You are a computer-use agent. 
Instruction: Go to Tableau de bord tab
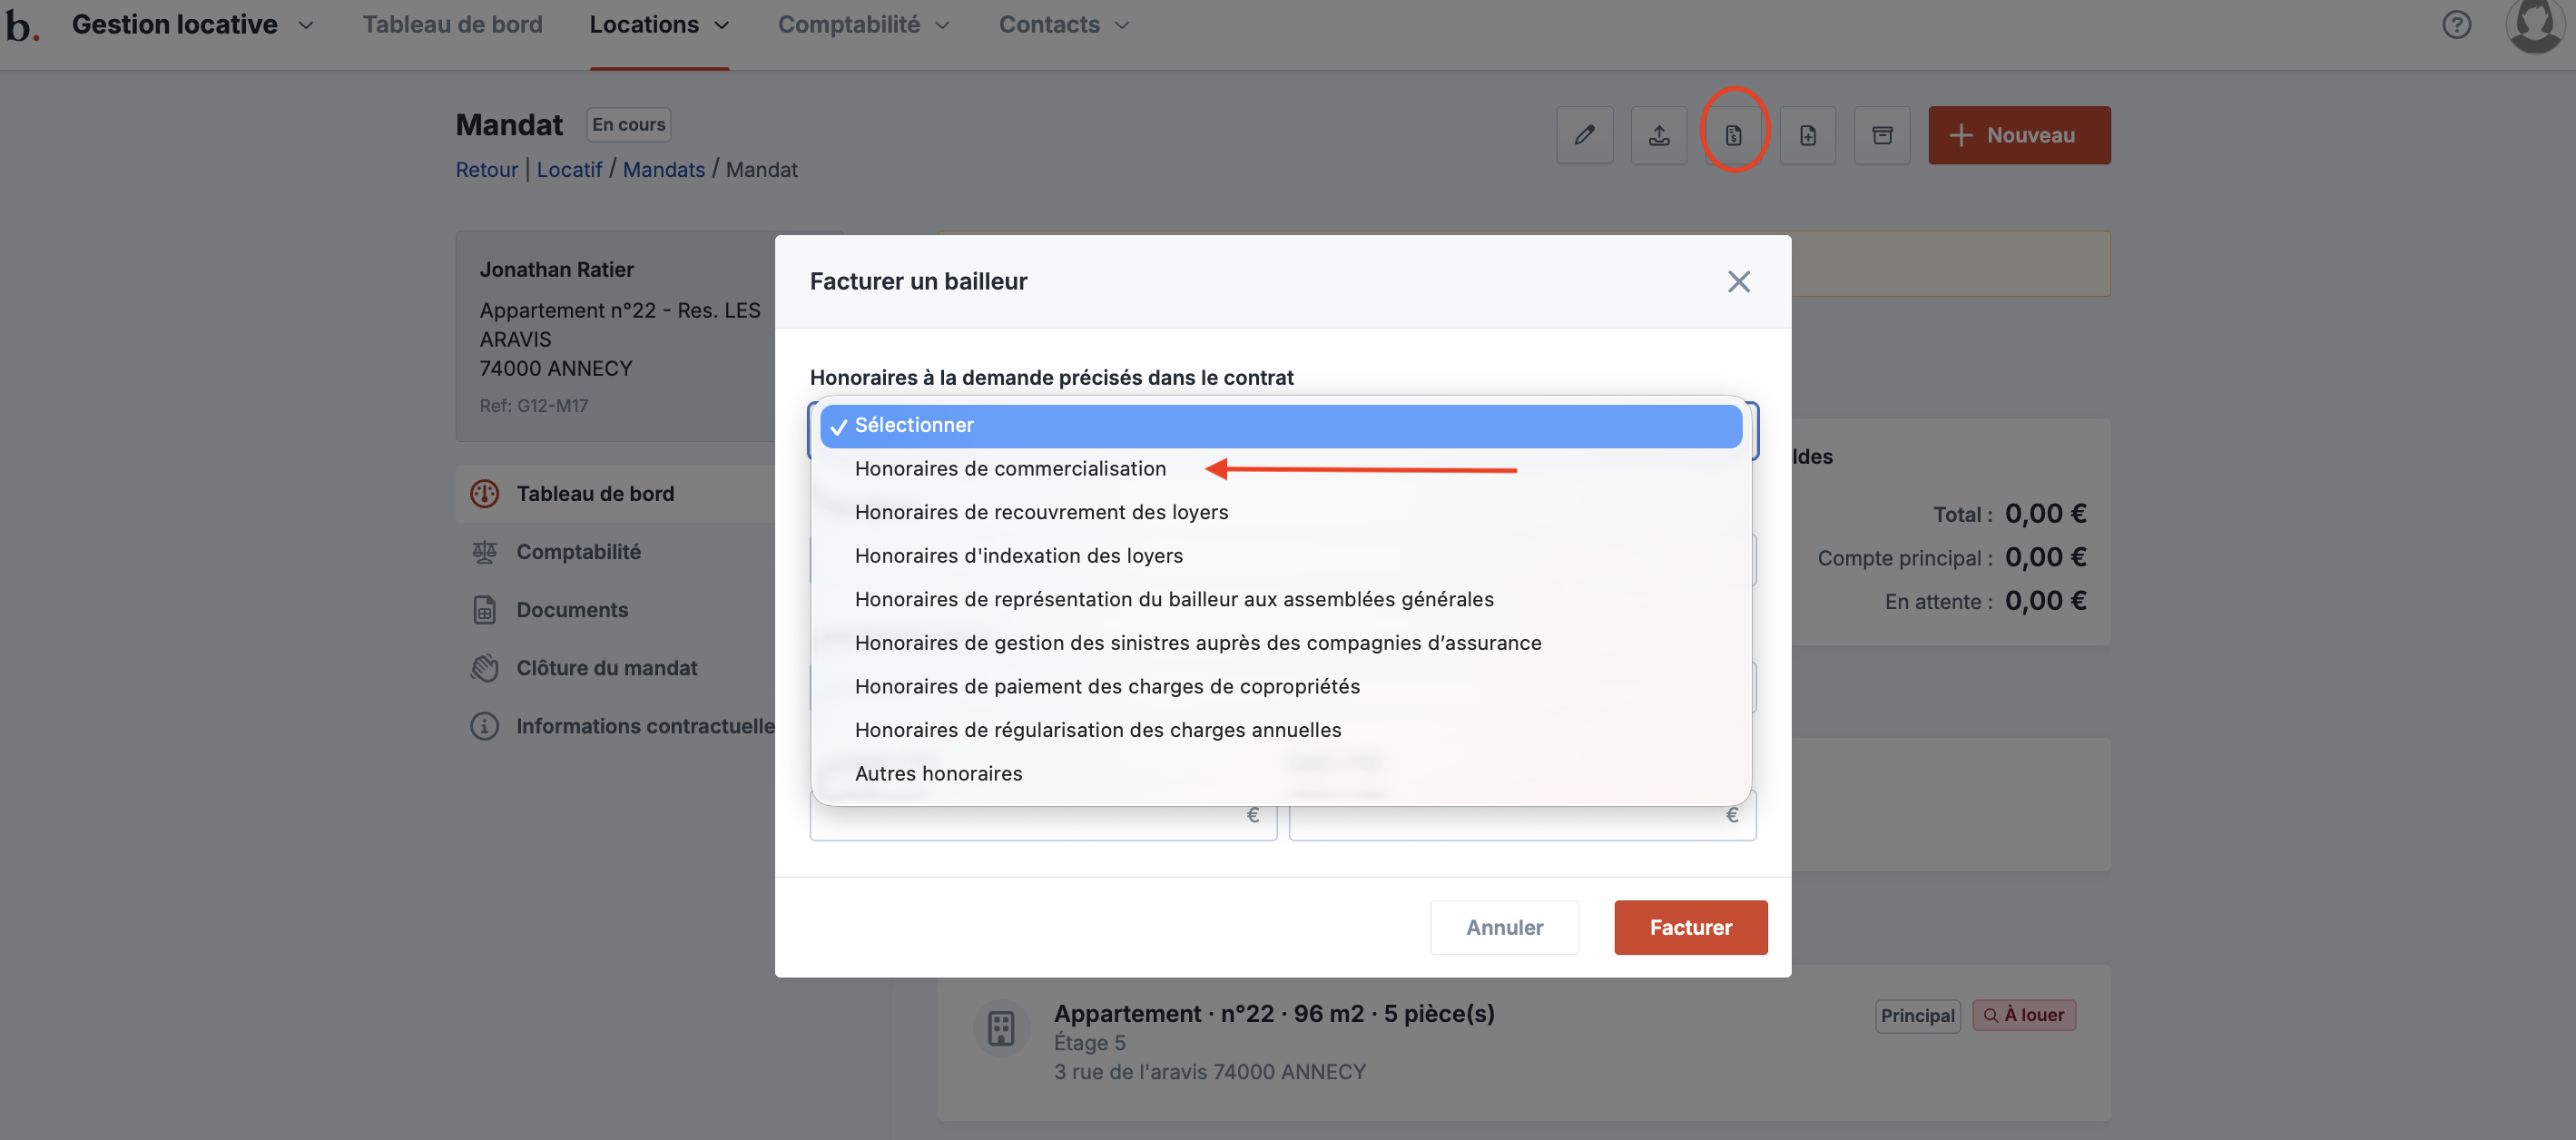(452, 25)
